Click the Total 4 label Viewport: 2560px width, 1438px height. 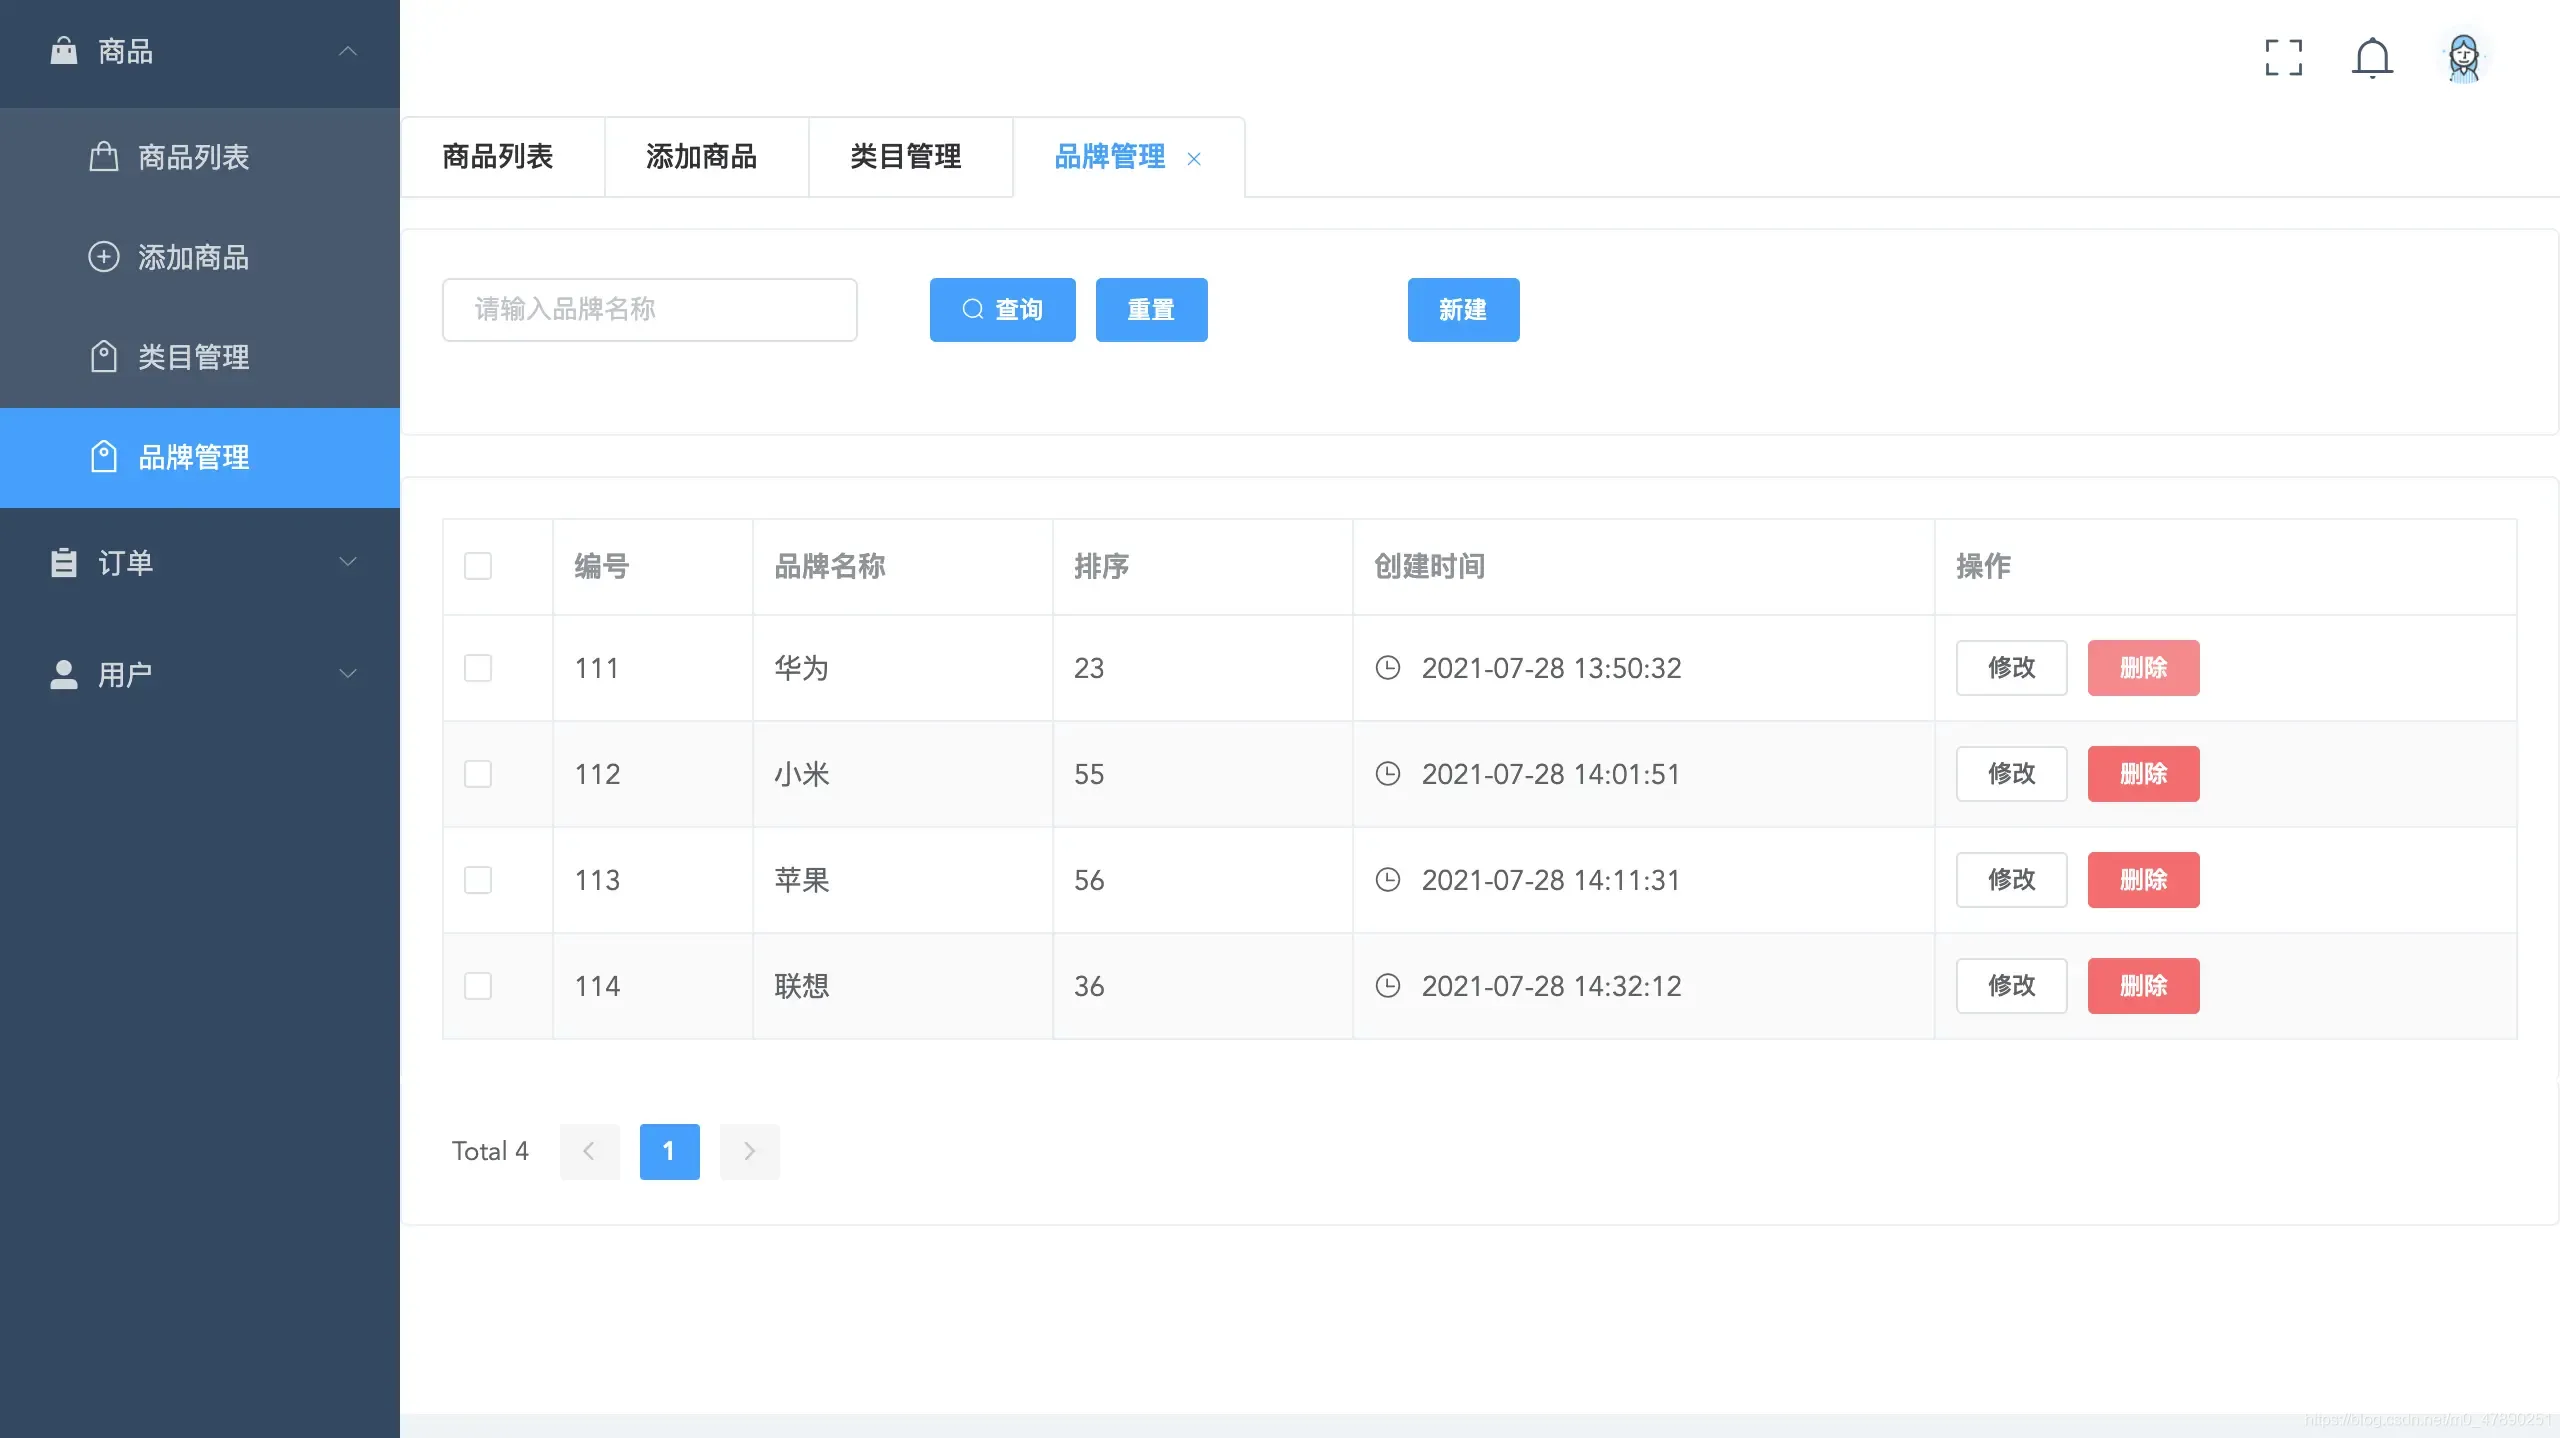[490, 1151]
